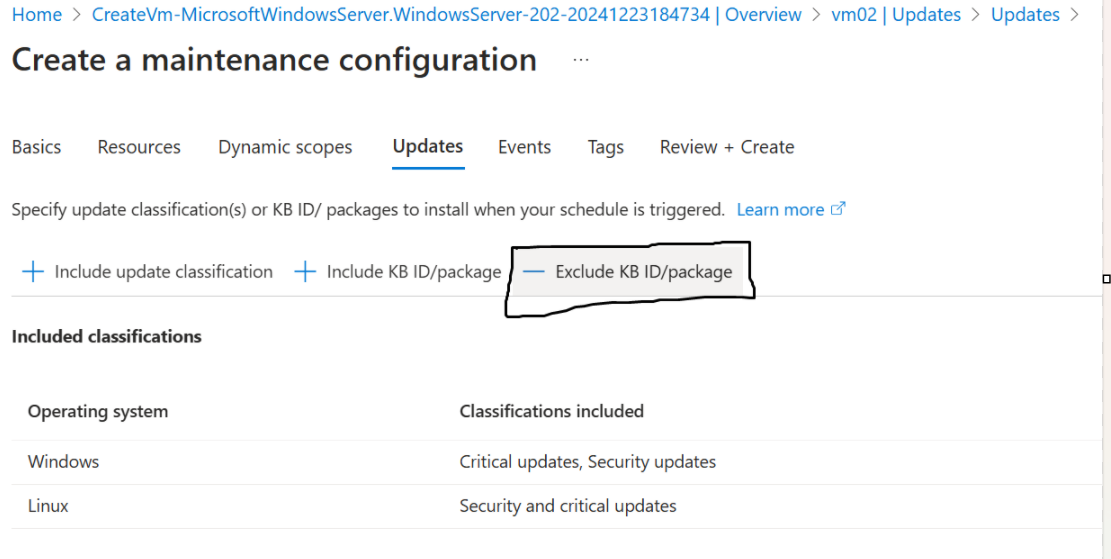1111x559 pixels.
Task: Open the CreateVm Overview breadcrumb
Action: pos(447,14)
